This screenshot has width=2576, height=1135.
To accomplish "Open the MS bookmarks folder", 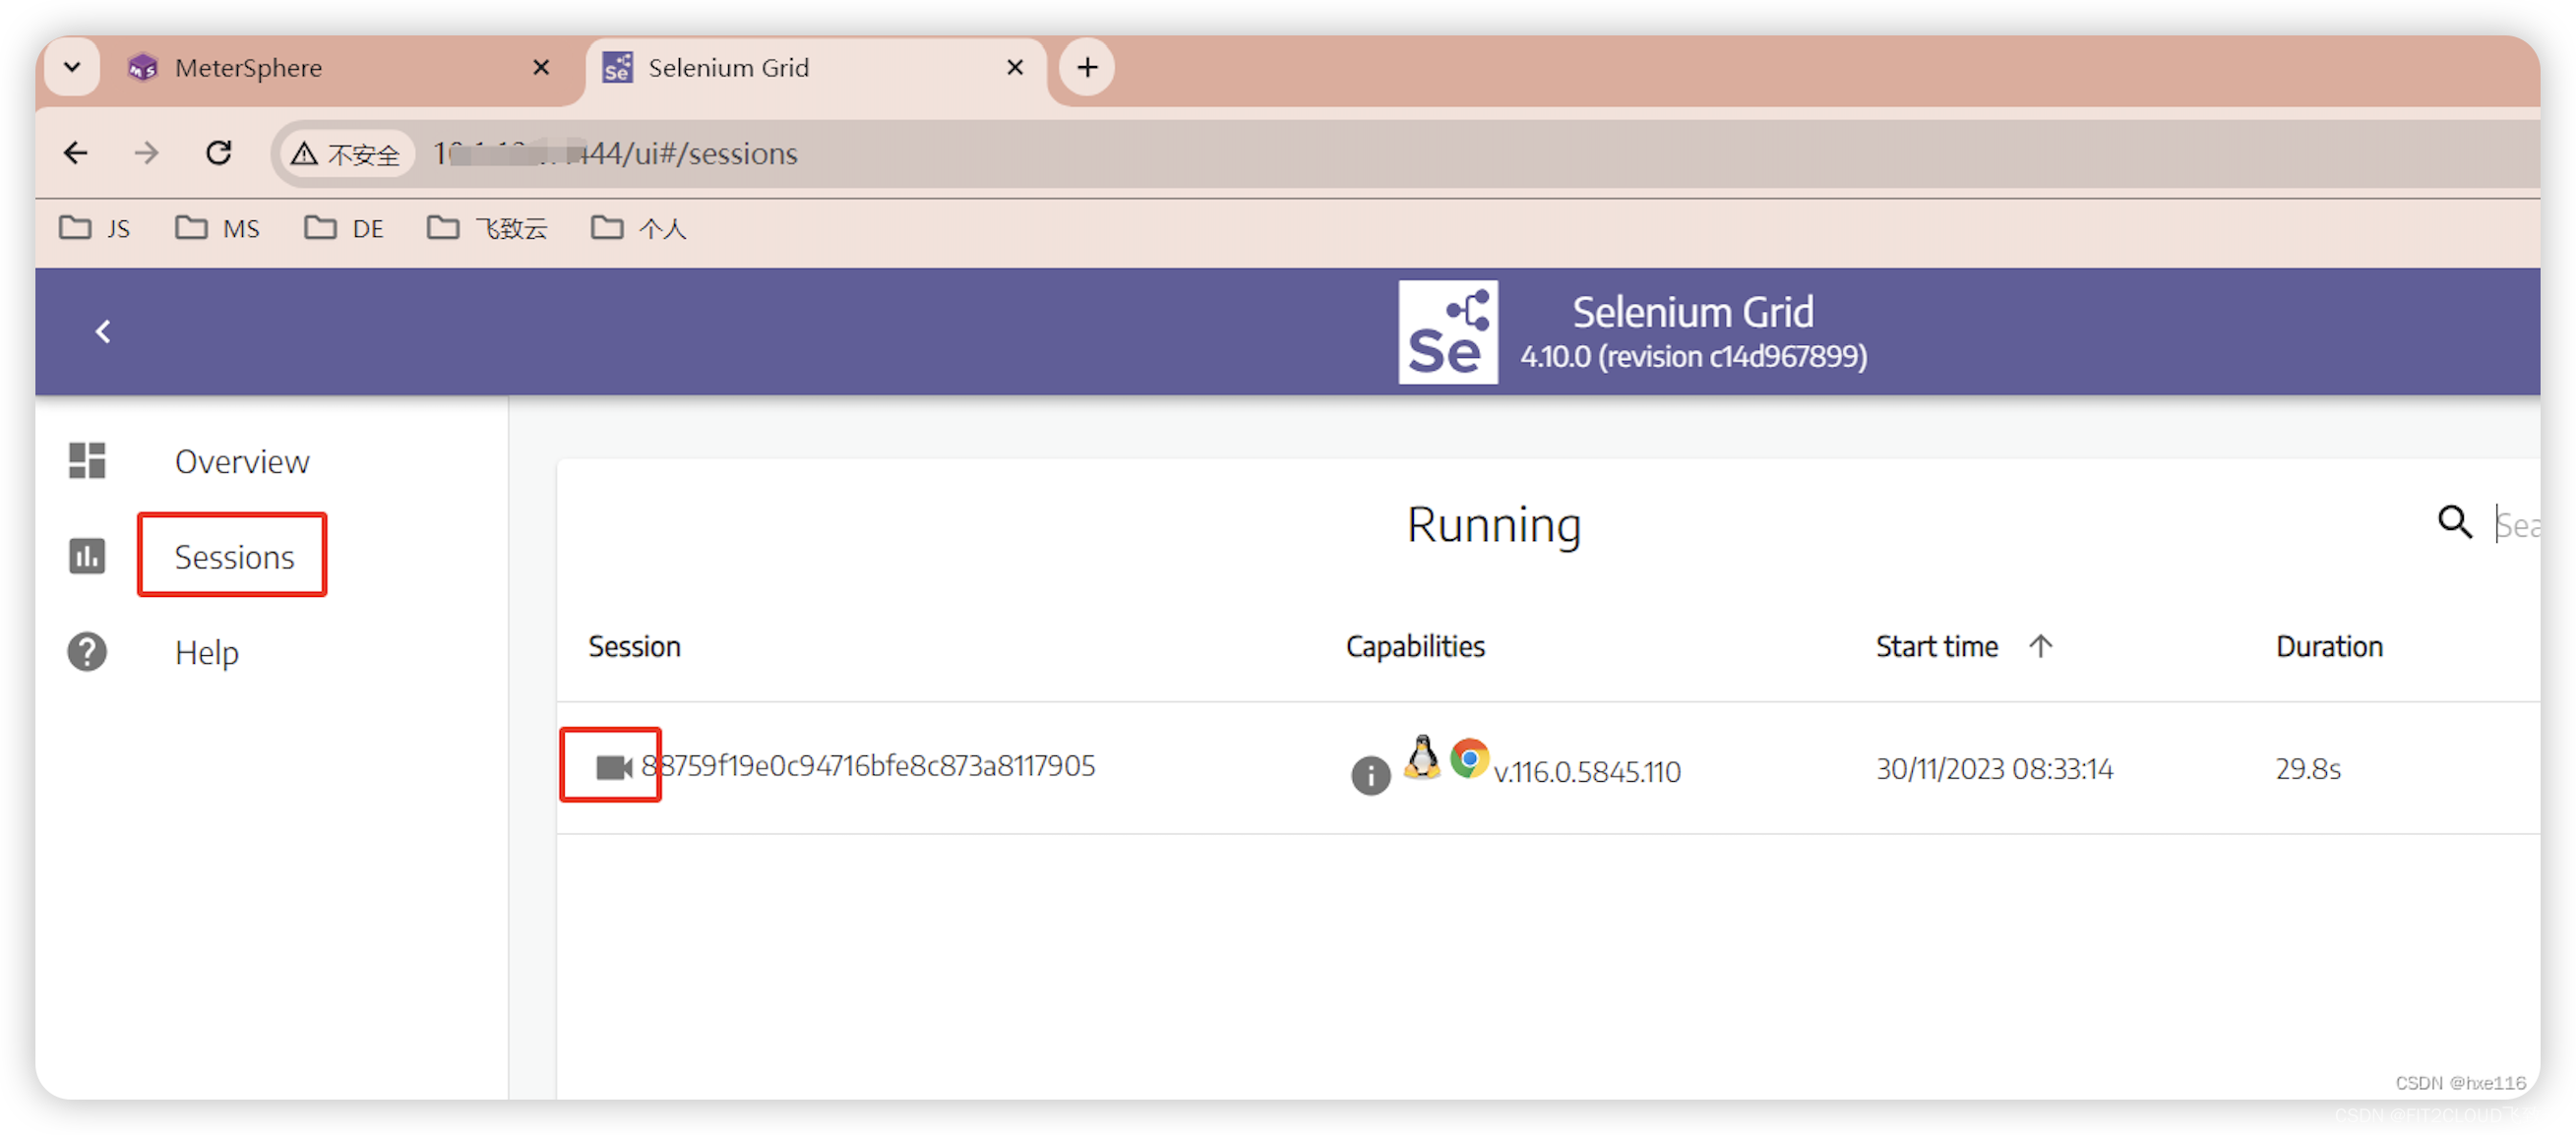I will pos(217,229).
